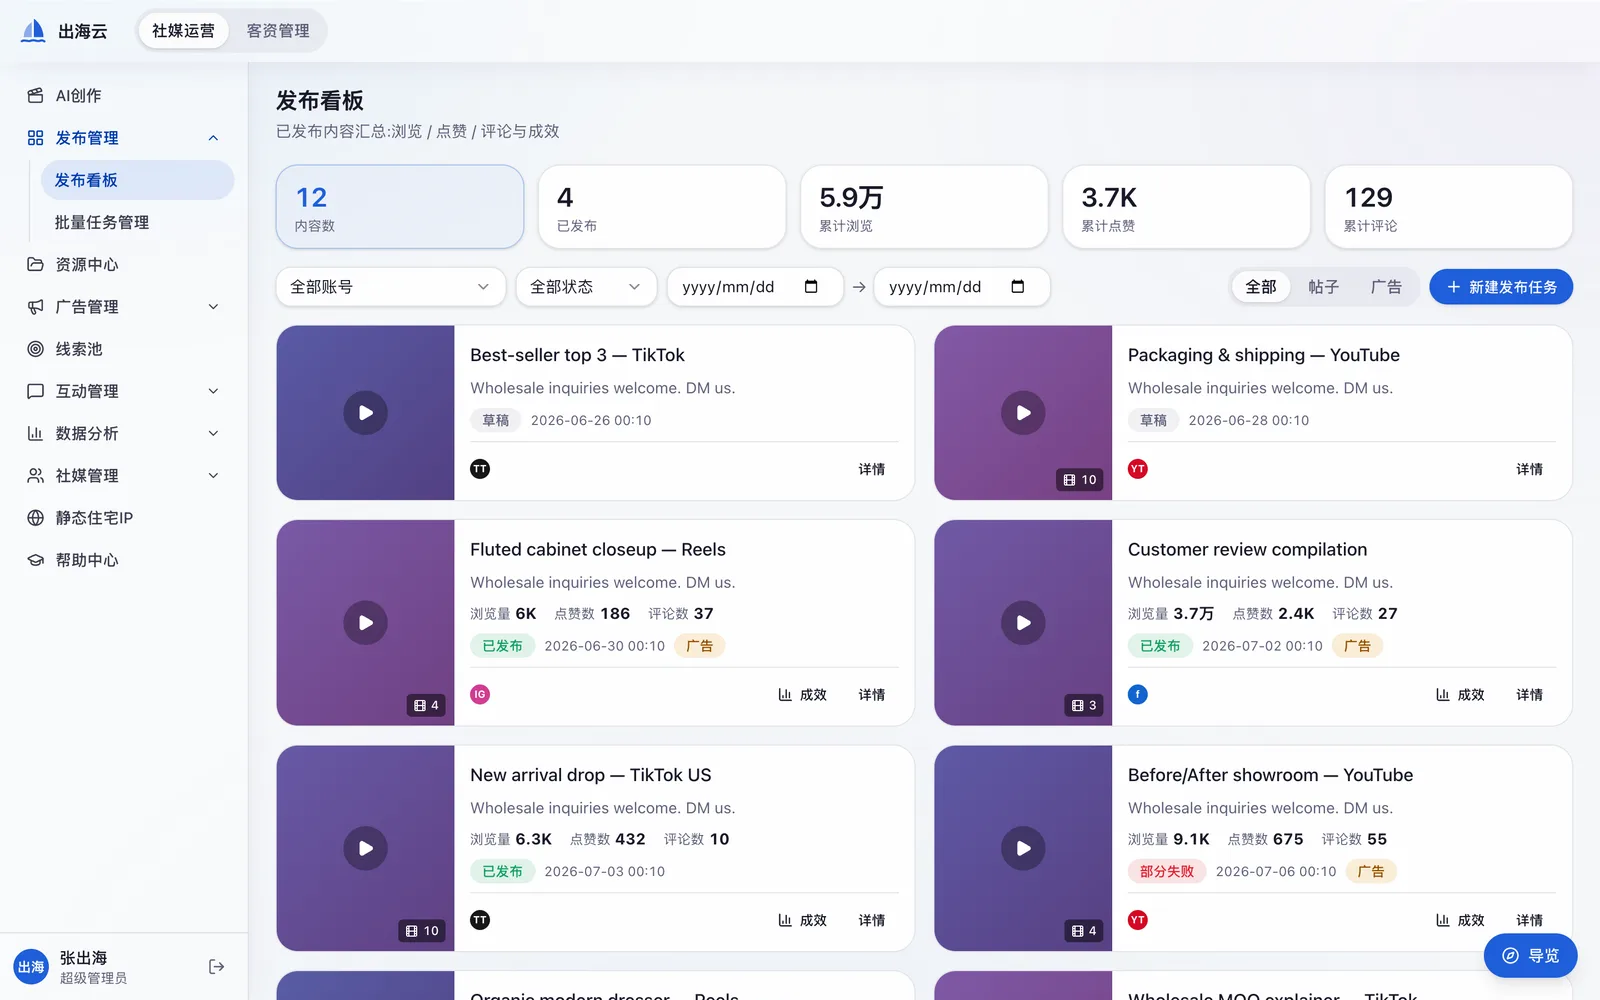Viewport: 1600px width, 1000px height.
Task: Select the 广告 filter tab
Action: [x=1386, y=287]
